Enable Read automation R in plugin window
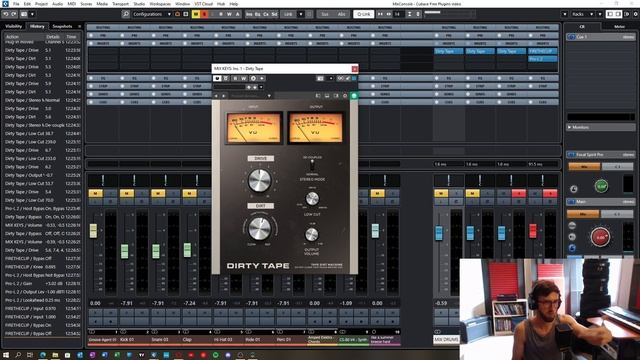 pos(235,78)
